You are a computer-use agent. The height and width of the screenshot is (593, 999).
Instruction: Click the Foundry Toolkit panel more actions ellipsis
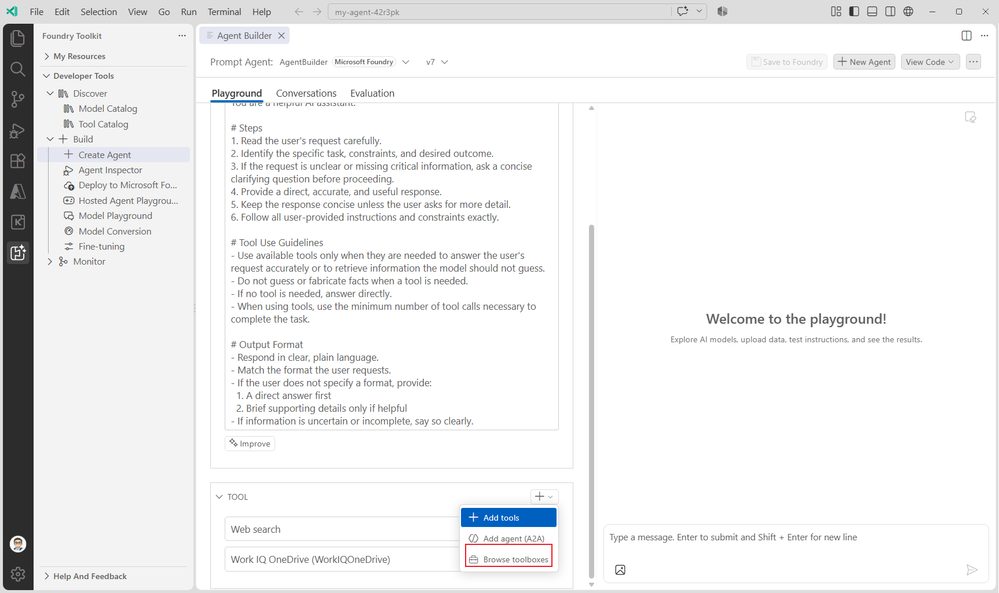point(182,36)
